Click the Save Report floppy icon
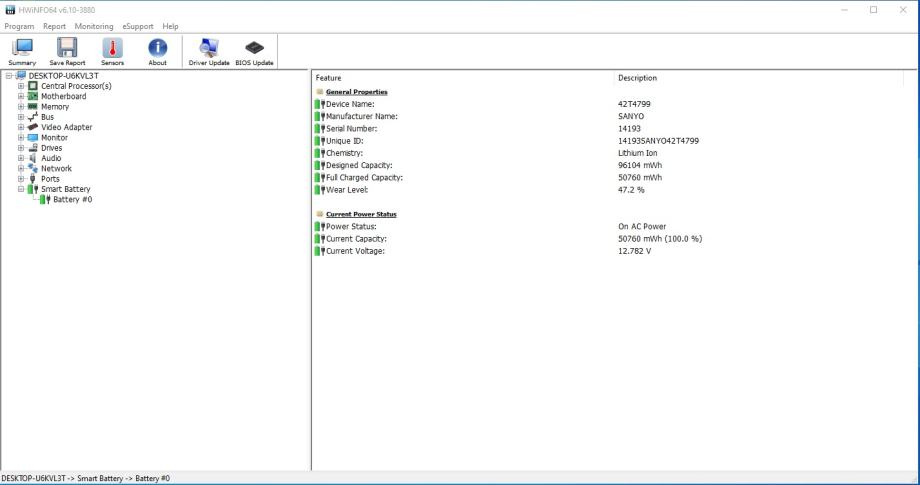Viewport: 920px width, 485px height. click(67, 51)
